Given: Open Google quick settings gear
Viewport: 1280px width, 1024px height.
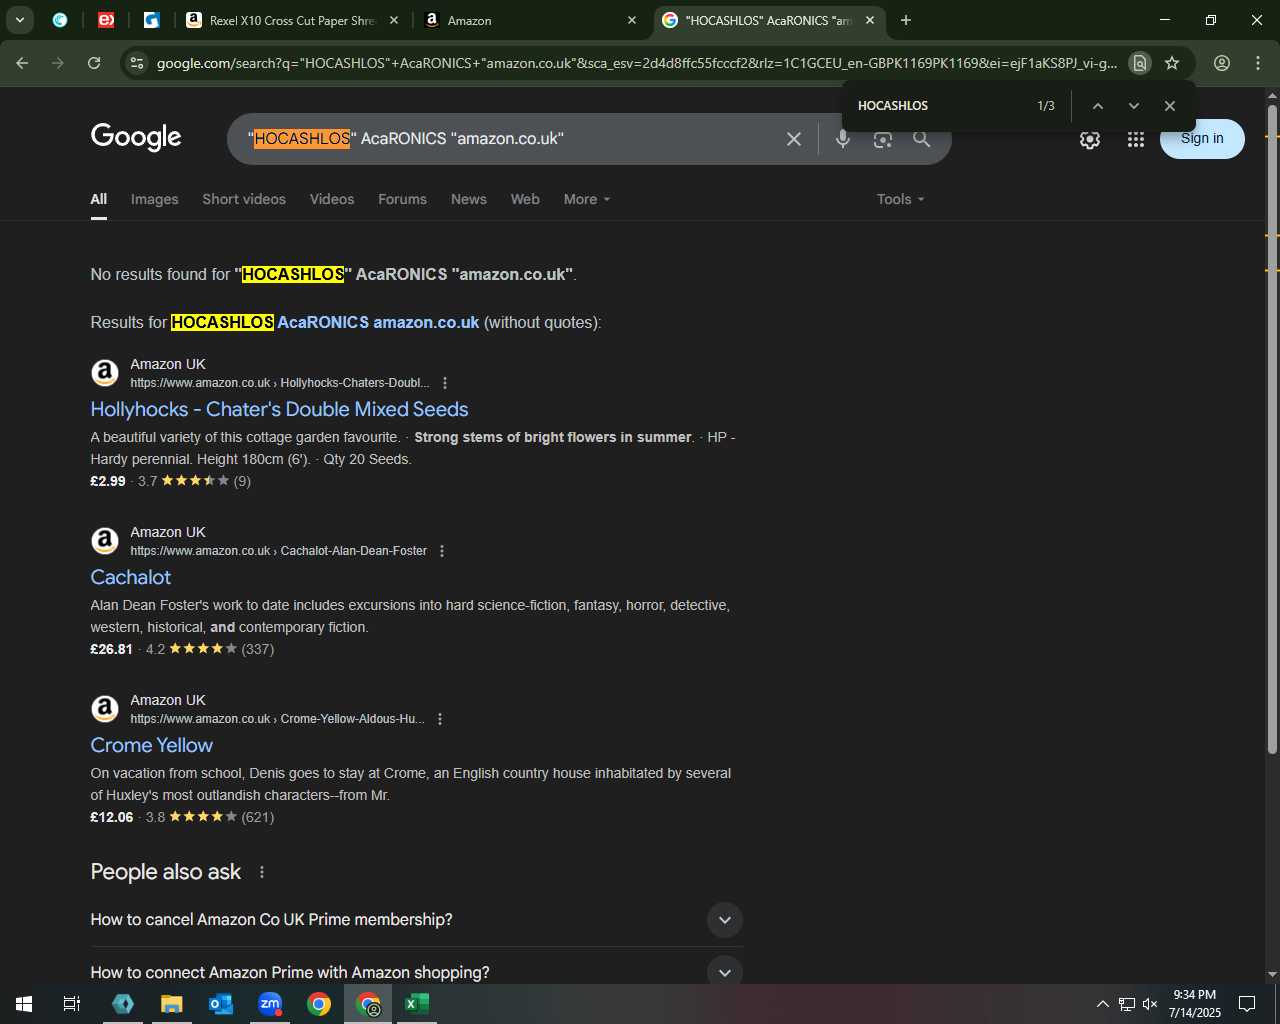Looking at the screenshot, I should (1090, 140).
